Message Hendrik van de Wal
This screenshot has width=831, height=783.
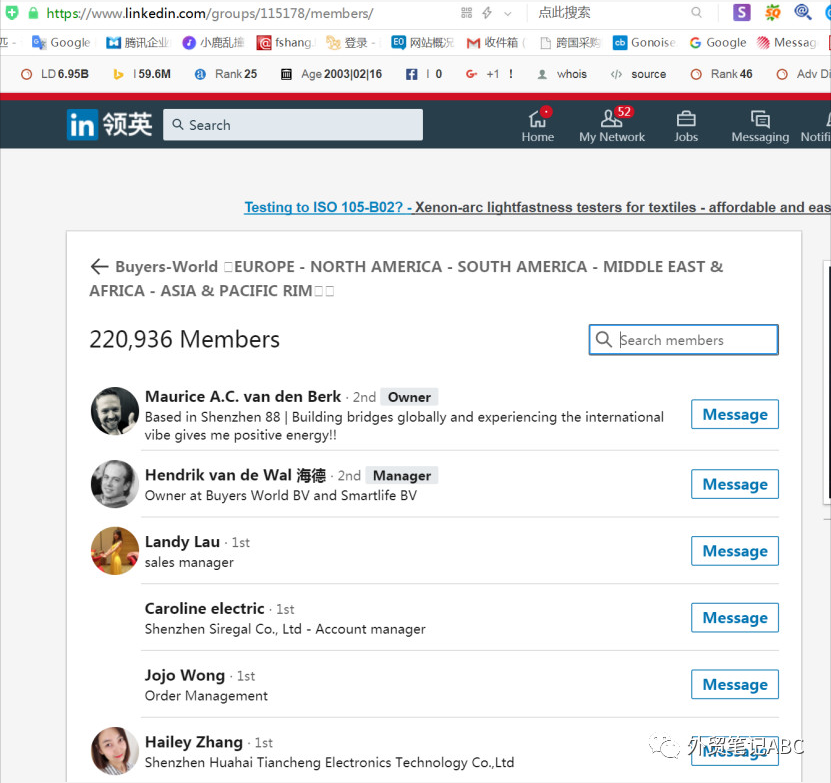[735, 484]
